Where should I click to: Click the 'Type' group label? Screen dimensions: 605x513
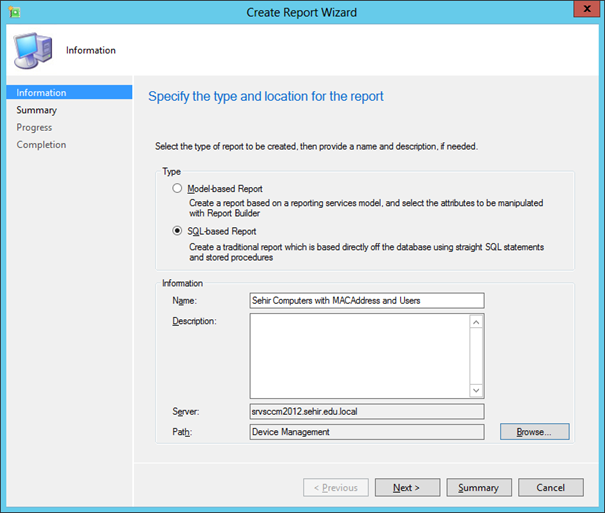[x=171, y=172]
